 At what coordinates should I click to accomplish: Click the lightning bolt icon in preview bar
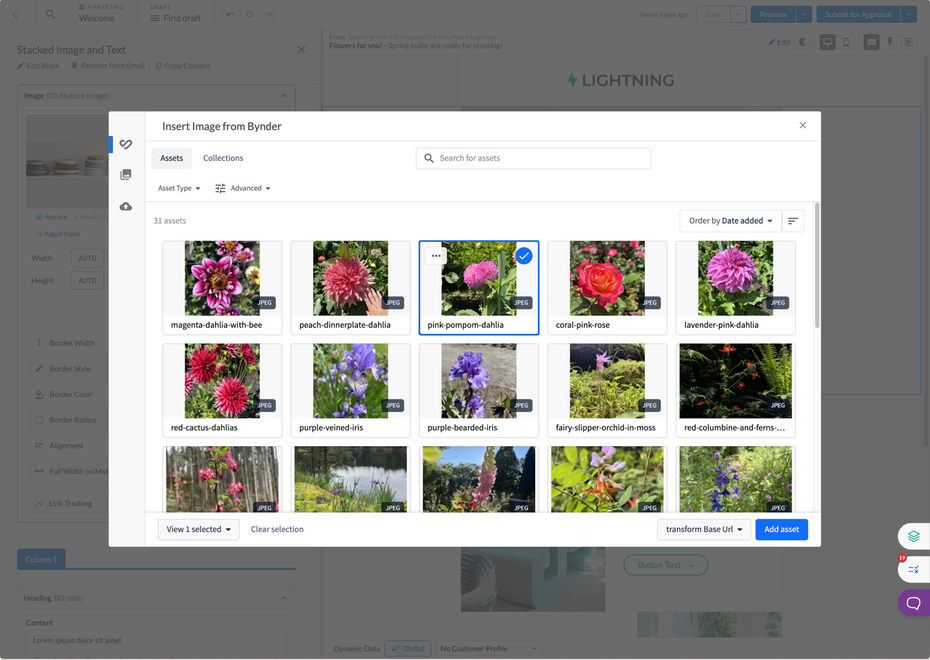pyautogui.click(x=890, y=42)
